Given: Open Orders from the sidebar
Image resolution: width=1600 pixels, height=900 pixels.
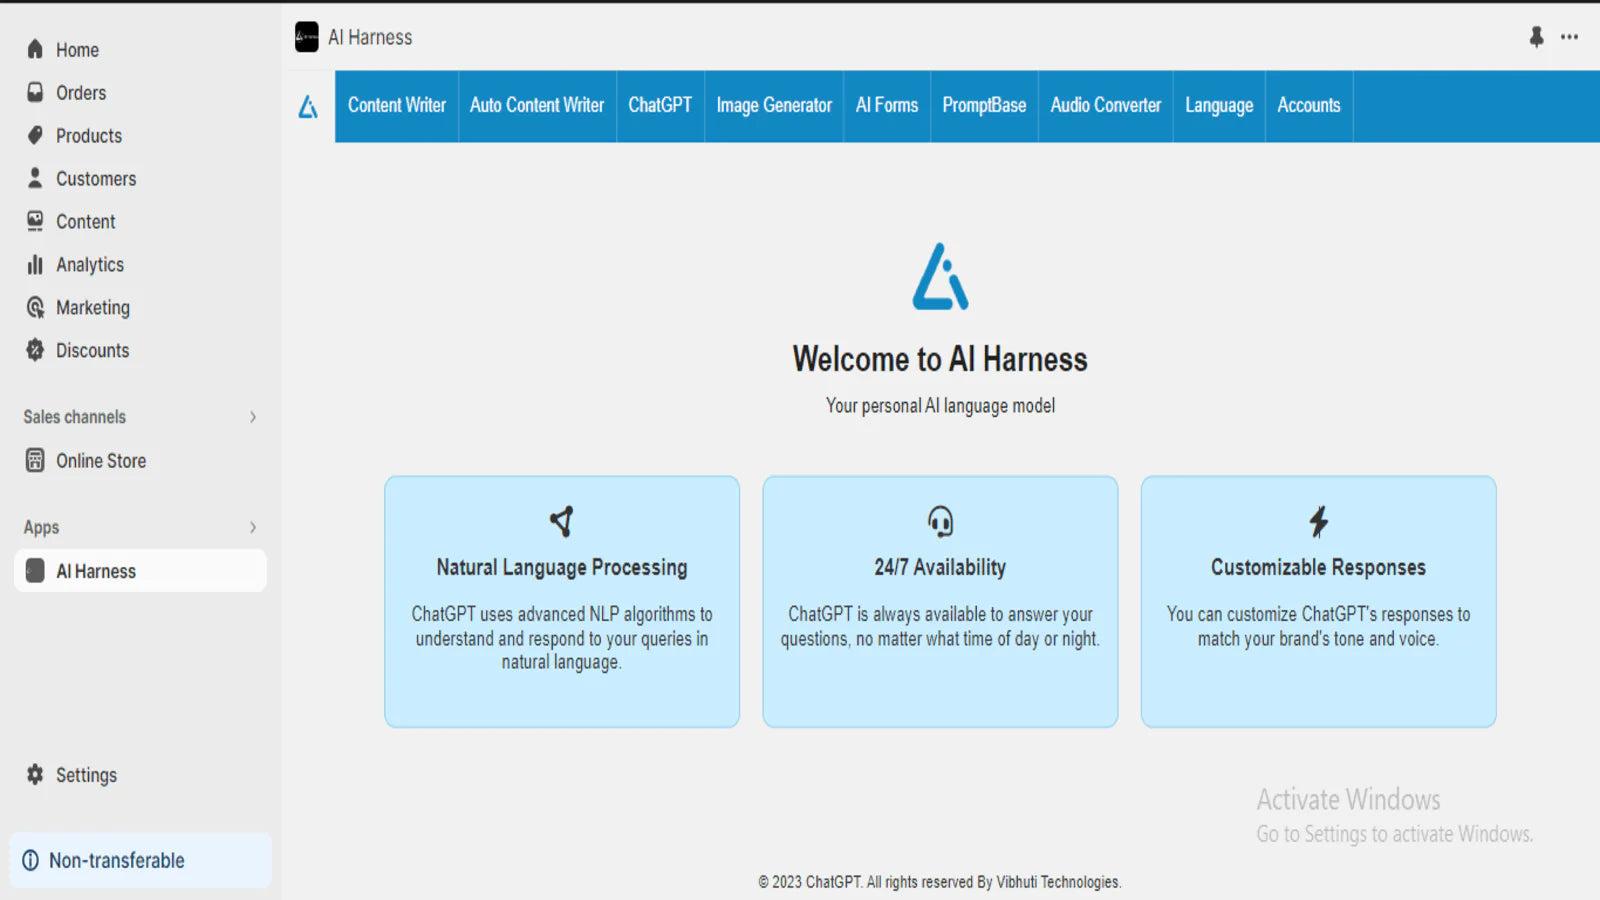Looking at the screenshot, I should (x=80, y=92).
